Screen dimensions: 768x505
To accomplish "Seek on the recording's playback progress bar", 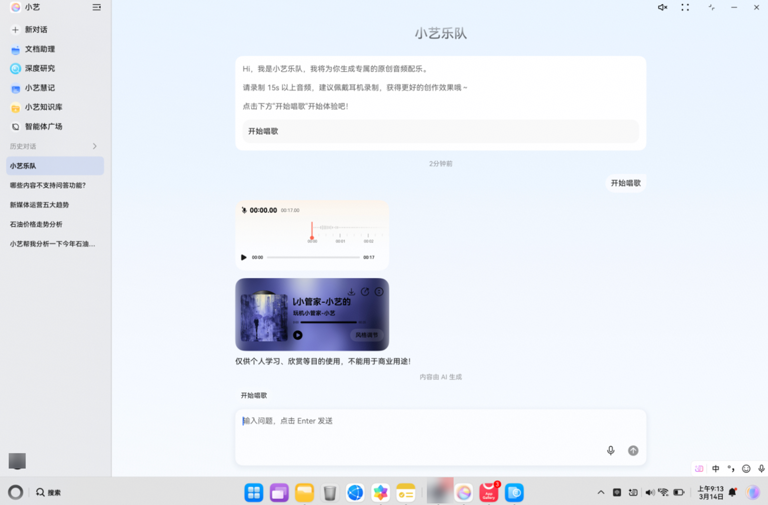I will click(x=313, y=257).
